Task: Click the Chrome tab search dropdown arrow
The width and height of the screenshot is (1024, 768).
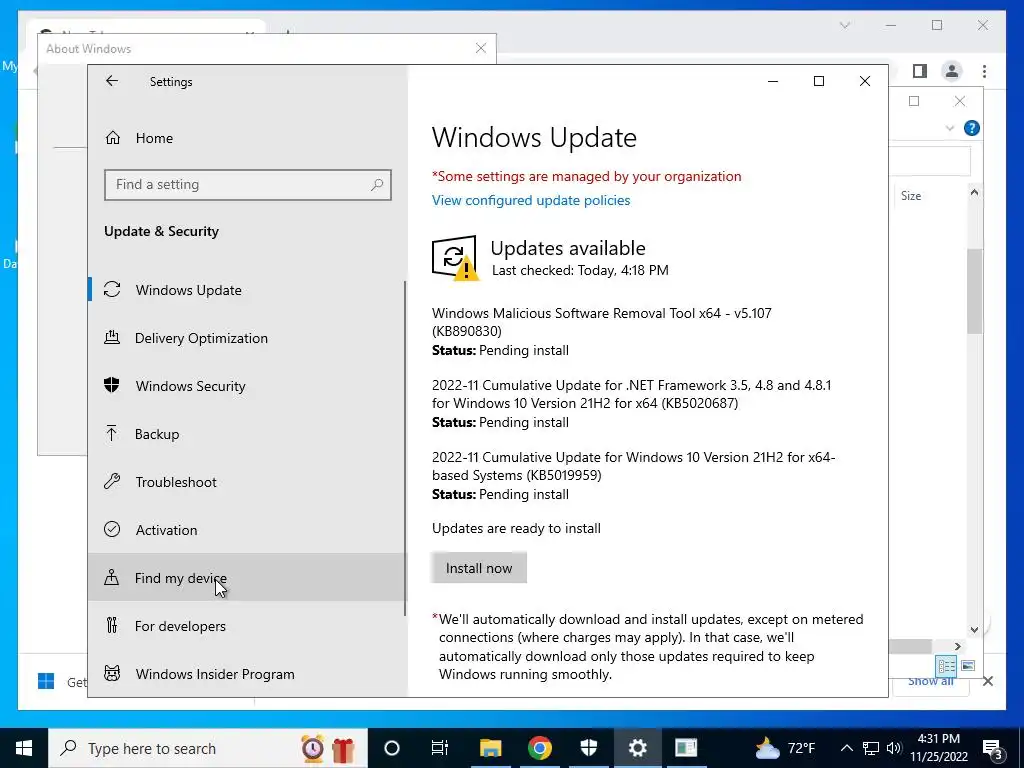Action: (x=844, y=25)
